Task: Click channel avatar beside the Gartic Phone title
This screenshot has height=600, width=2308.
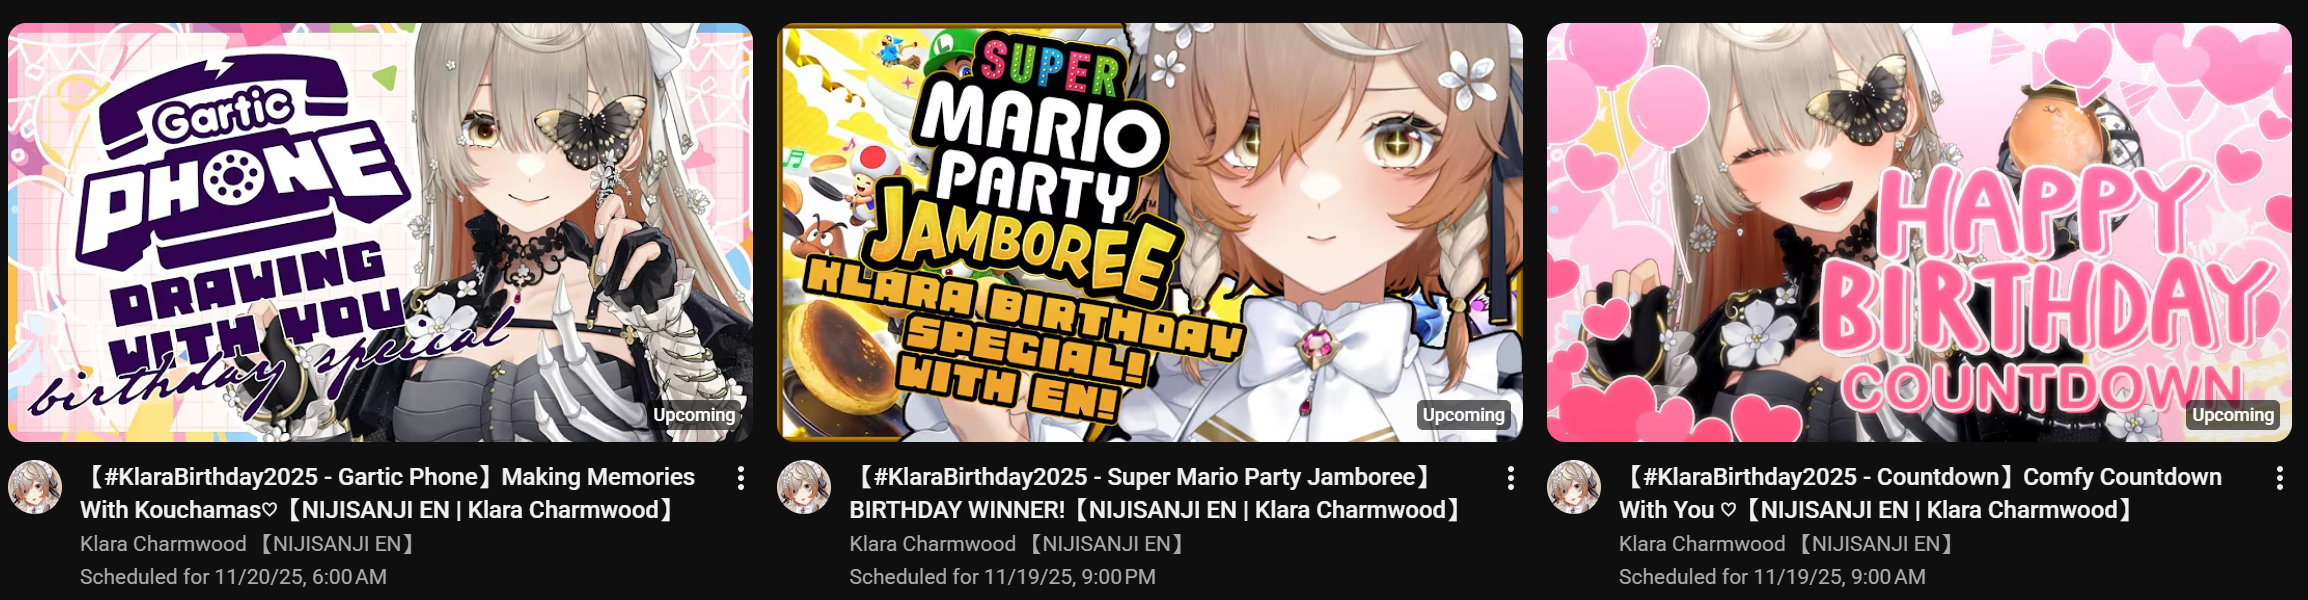Action: click(35, 487)
